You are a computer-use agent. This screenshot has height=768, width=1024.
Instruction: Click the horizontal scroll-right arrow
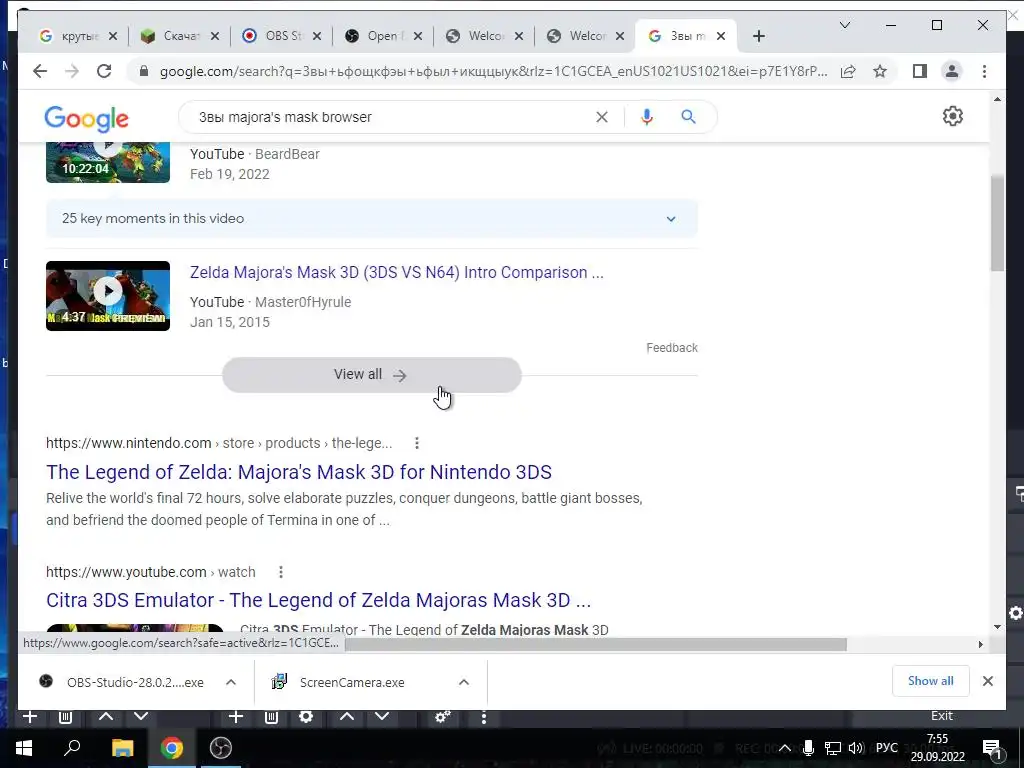[x=980, y=645]
